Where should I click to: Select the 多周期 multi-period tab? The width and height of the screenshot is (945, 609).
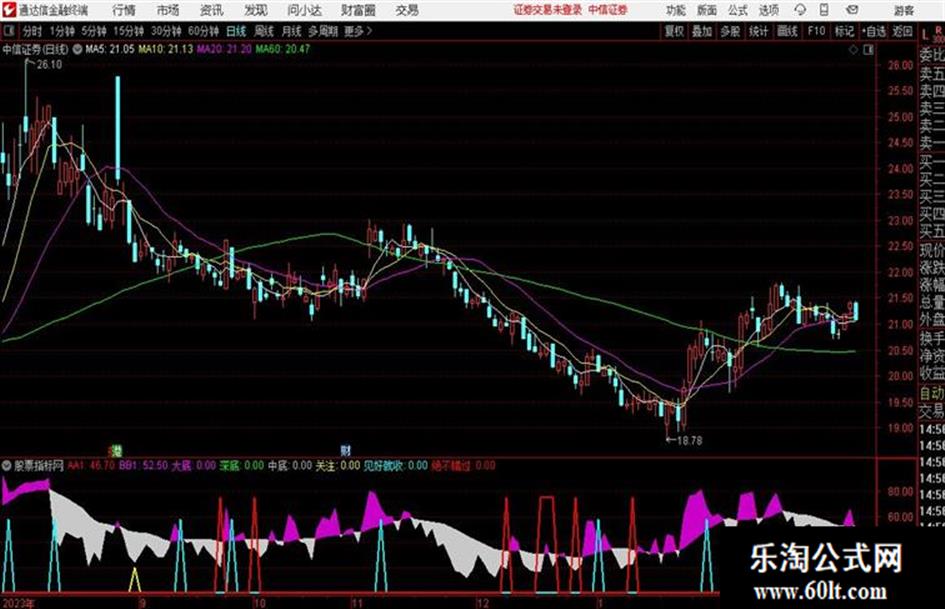(323, 31)
